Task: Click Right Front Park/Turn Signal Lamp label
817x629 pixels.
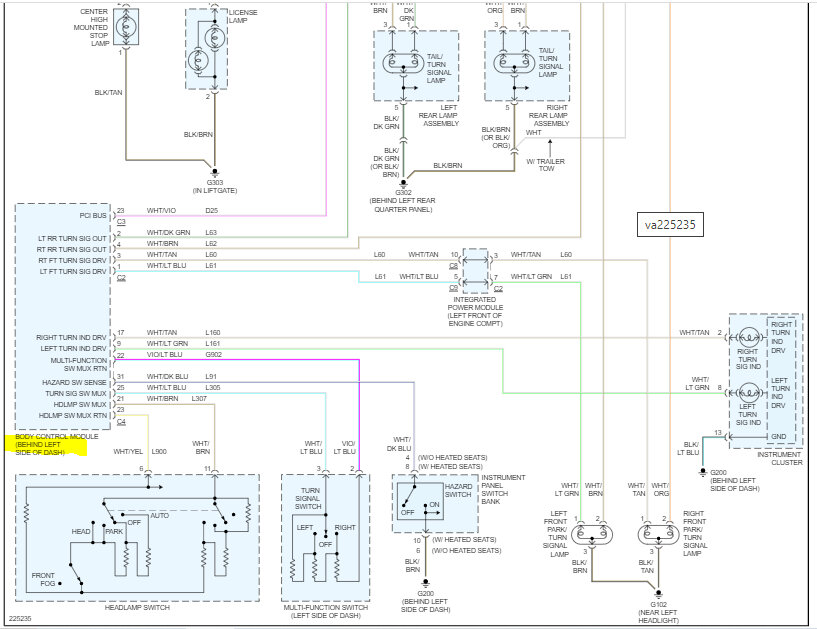Action: click(x=695, y=534)
